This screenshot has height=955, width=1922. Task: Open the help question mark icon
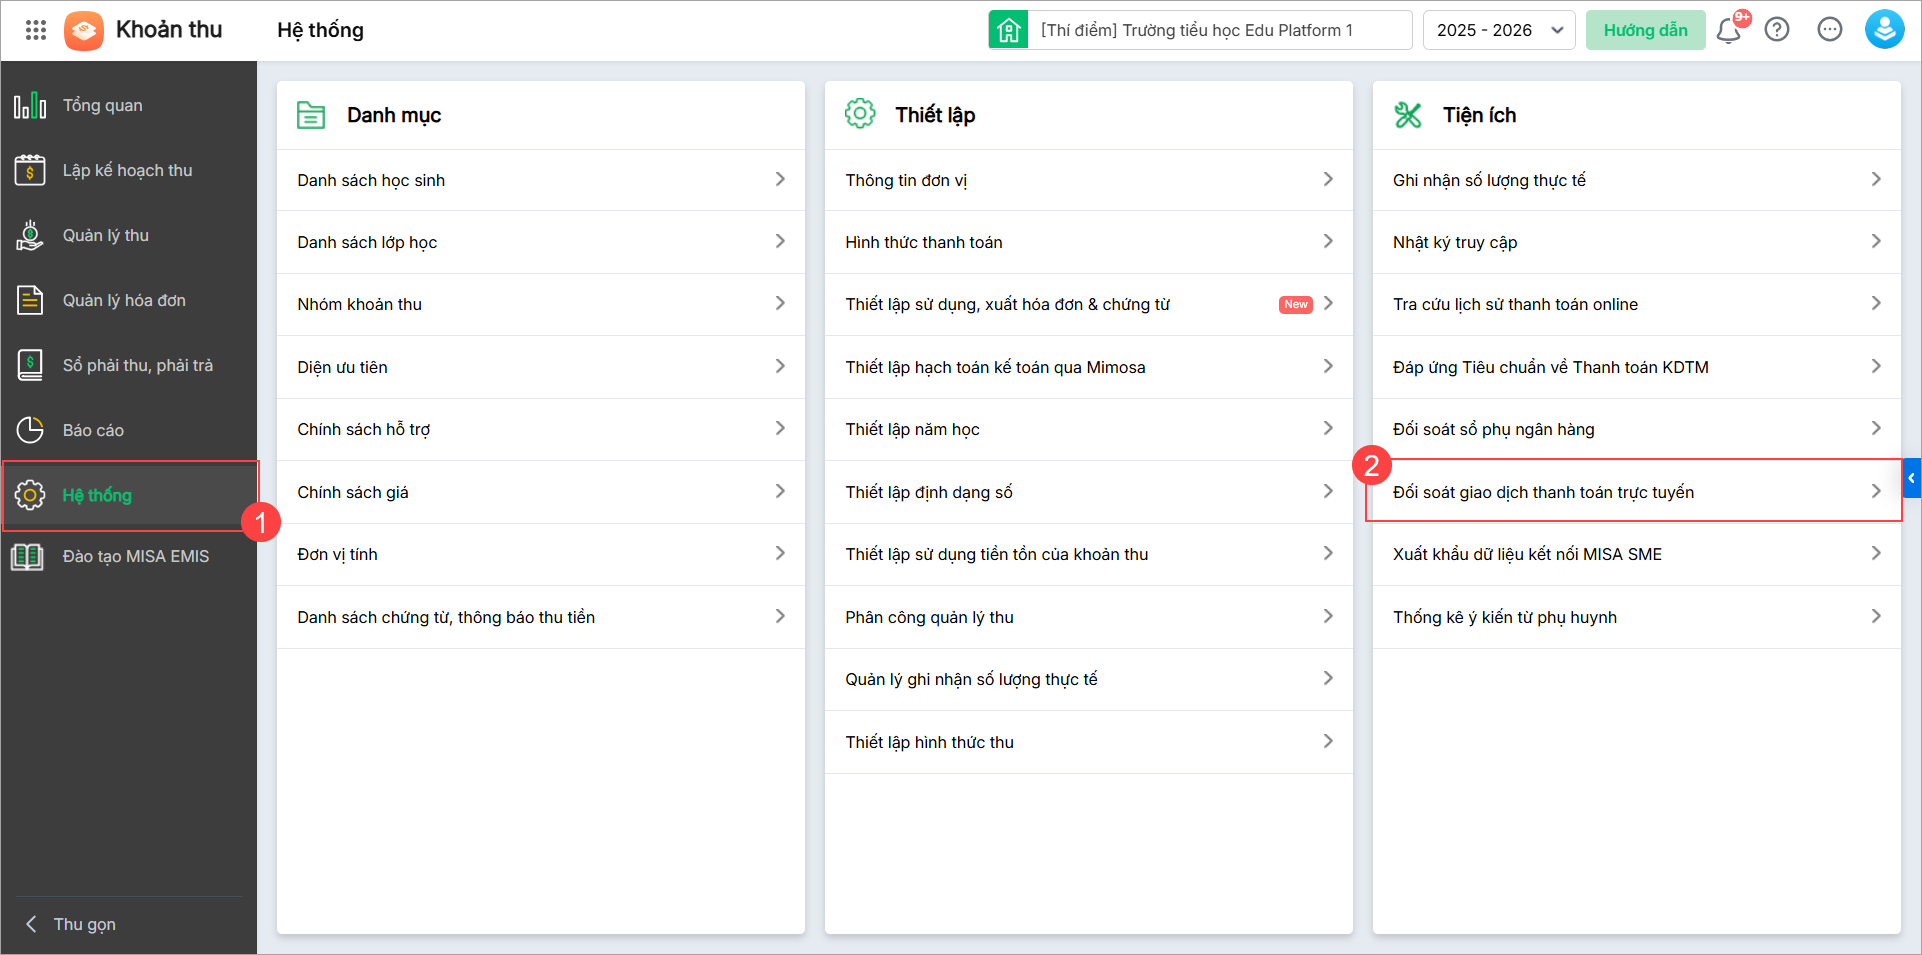[1777, 30]
